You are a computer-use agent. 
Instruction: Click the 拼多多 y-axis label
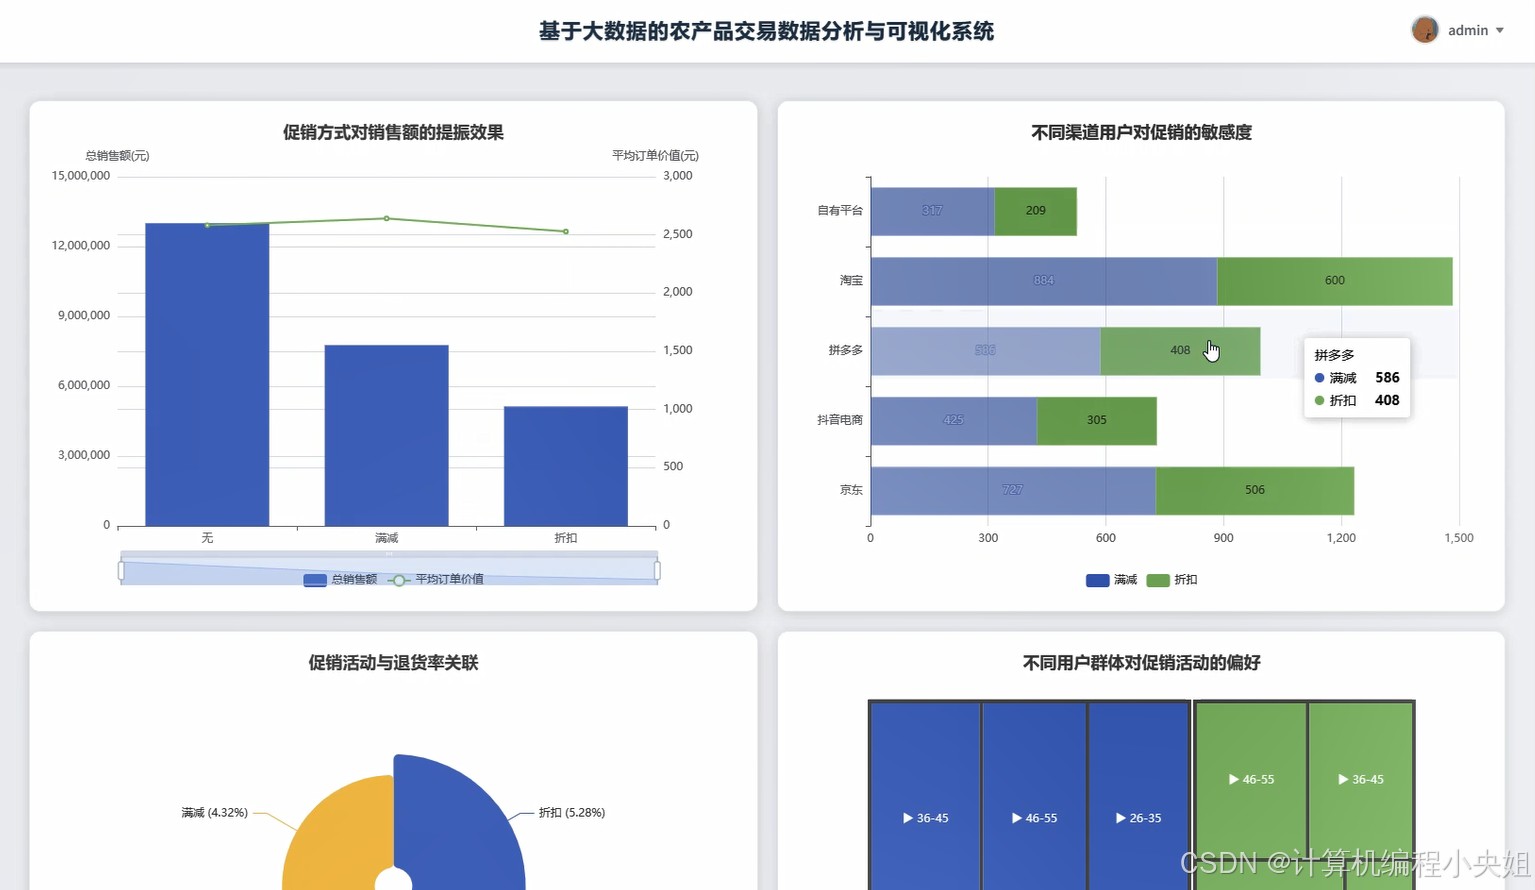point(846,351)
